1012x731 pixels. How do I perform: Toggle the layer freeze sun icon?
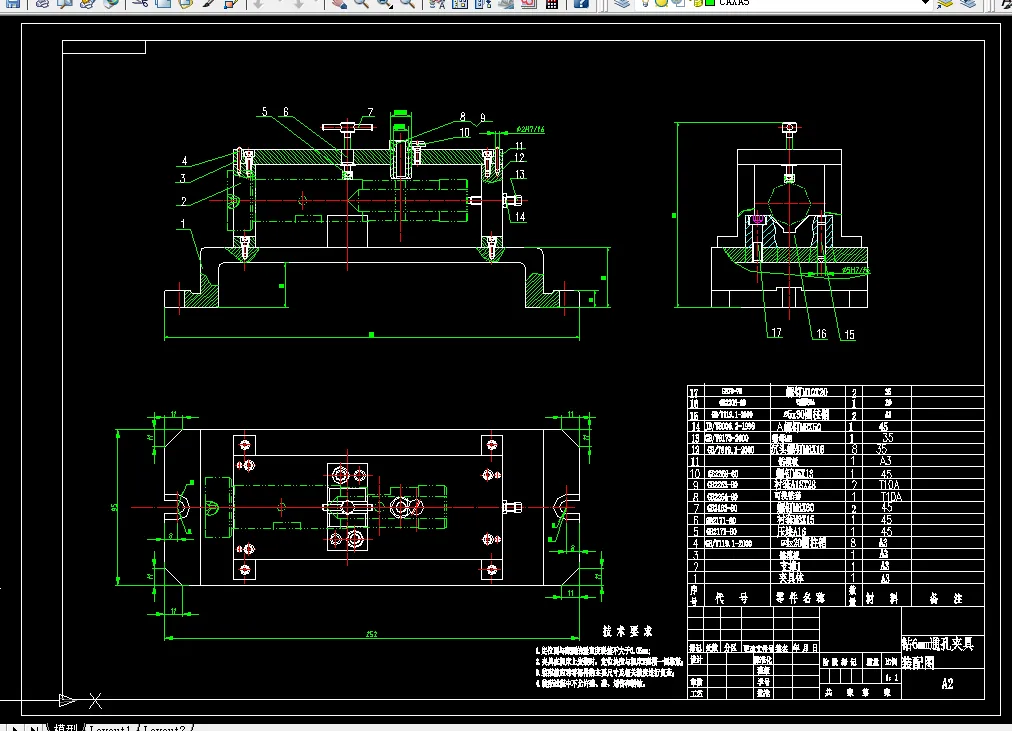click(661, 3)
